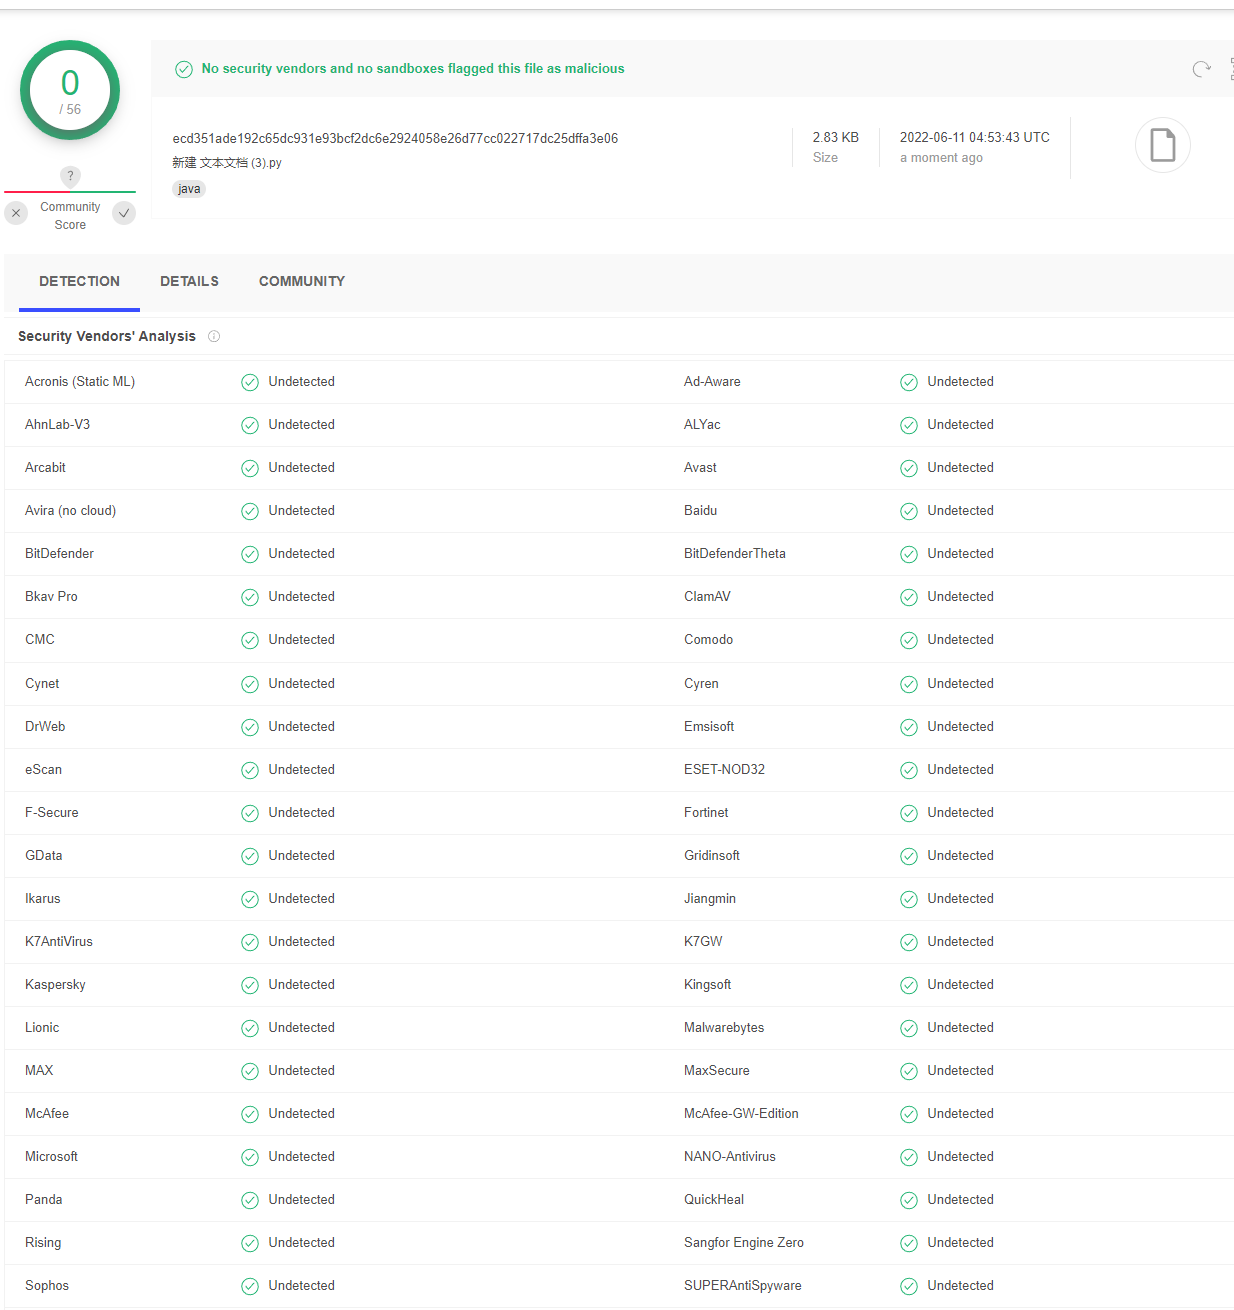Click the Ikarus vendor name
1234x1310 pixels.
click(x=42, y=898)
